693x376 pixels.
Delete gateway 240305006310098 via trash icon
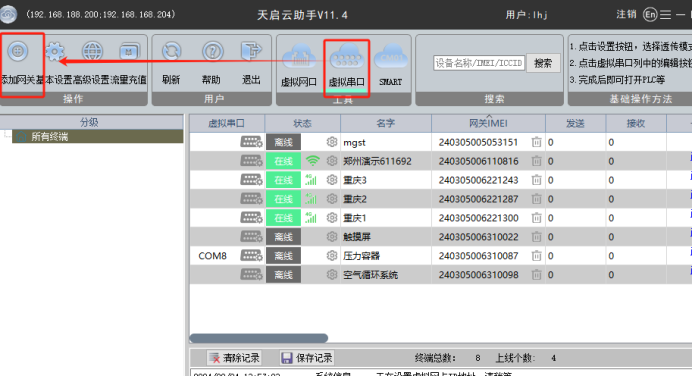[536, 274]
